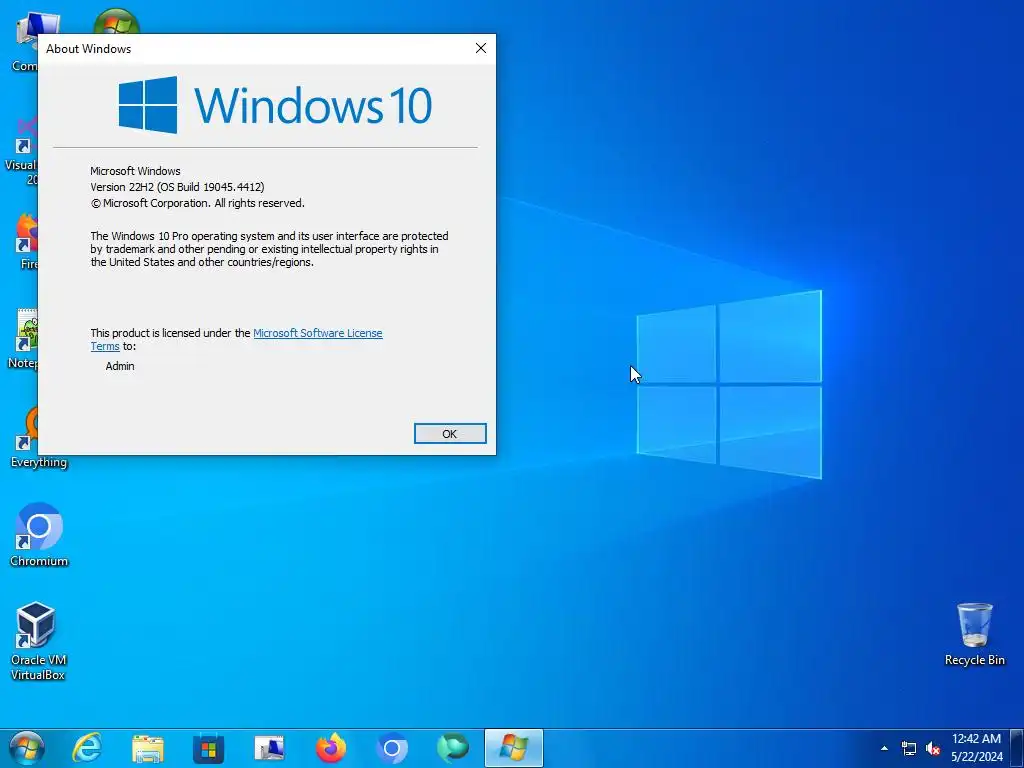
Task: Select the Firefox desktop shortcut
Action: (x=25, y=241)
